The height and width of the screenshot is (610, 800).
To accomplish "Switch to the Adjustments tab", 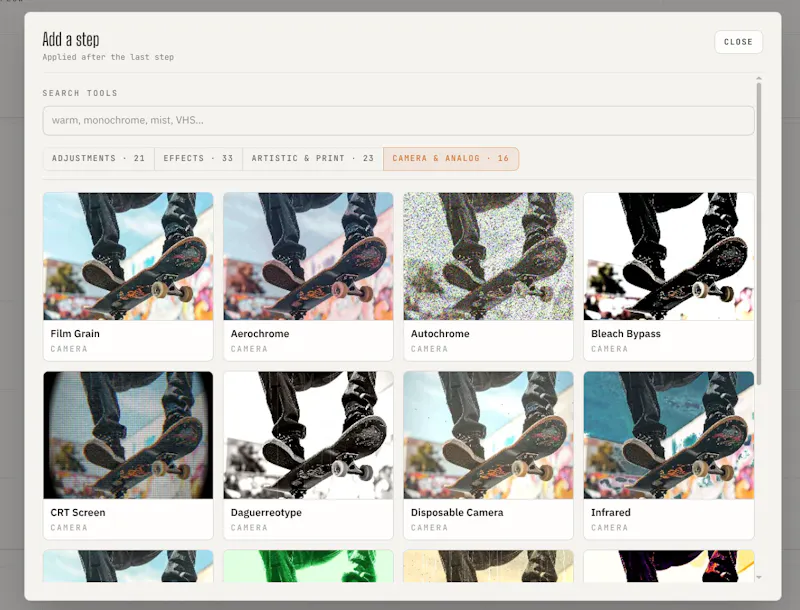I will coord(98,159).
